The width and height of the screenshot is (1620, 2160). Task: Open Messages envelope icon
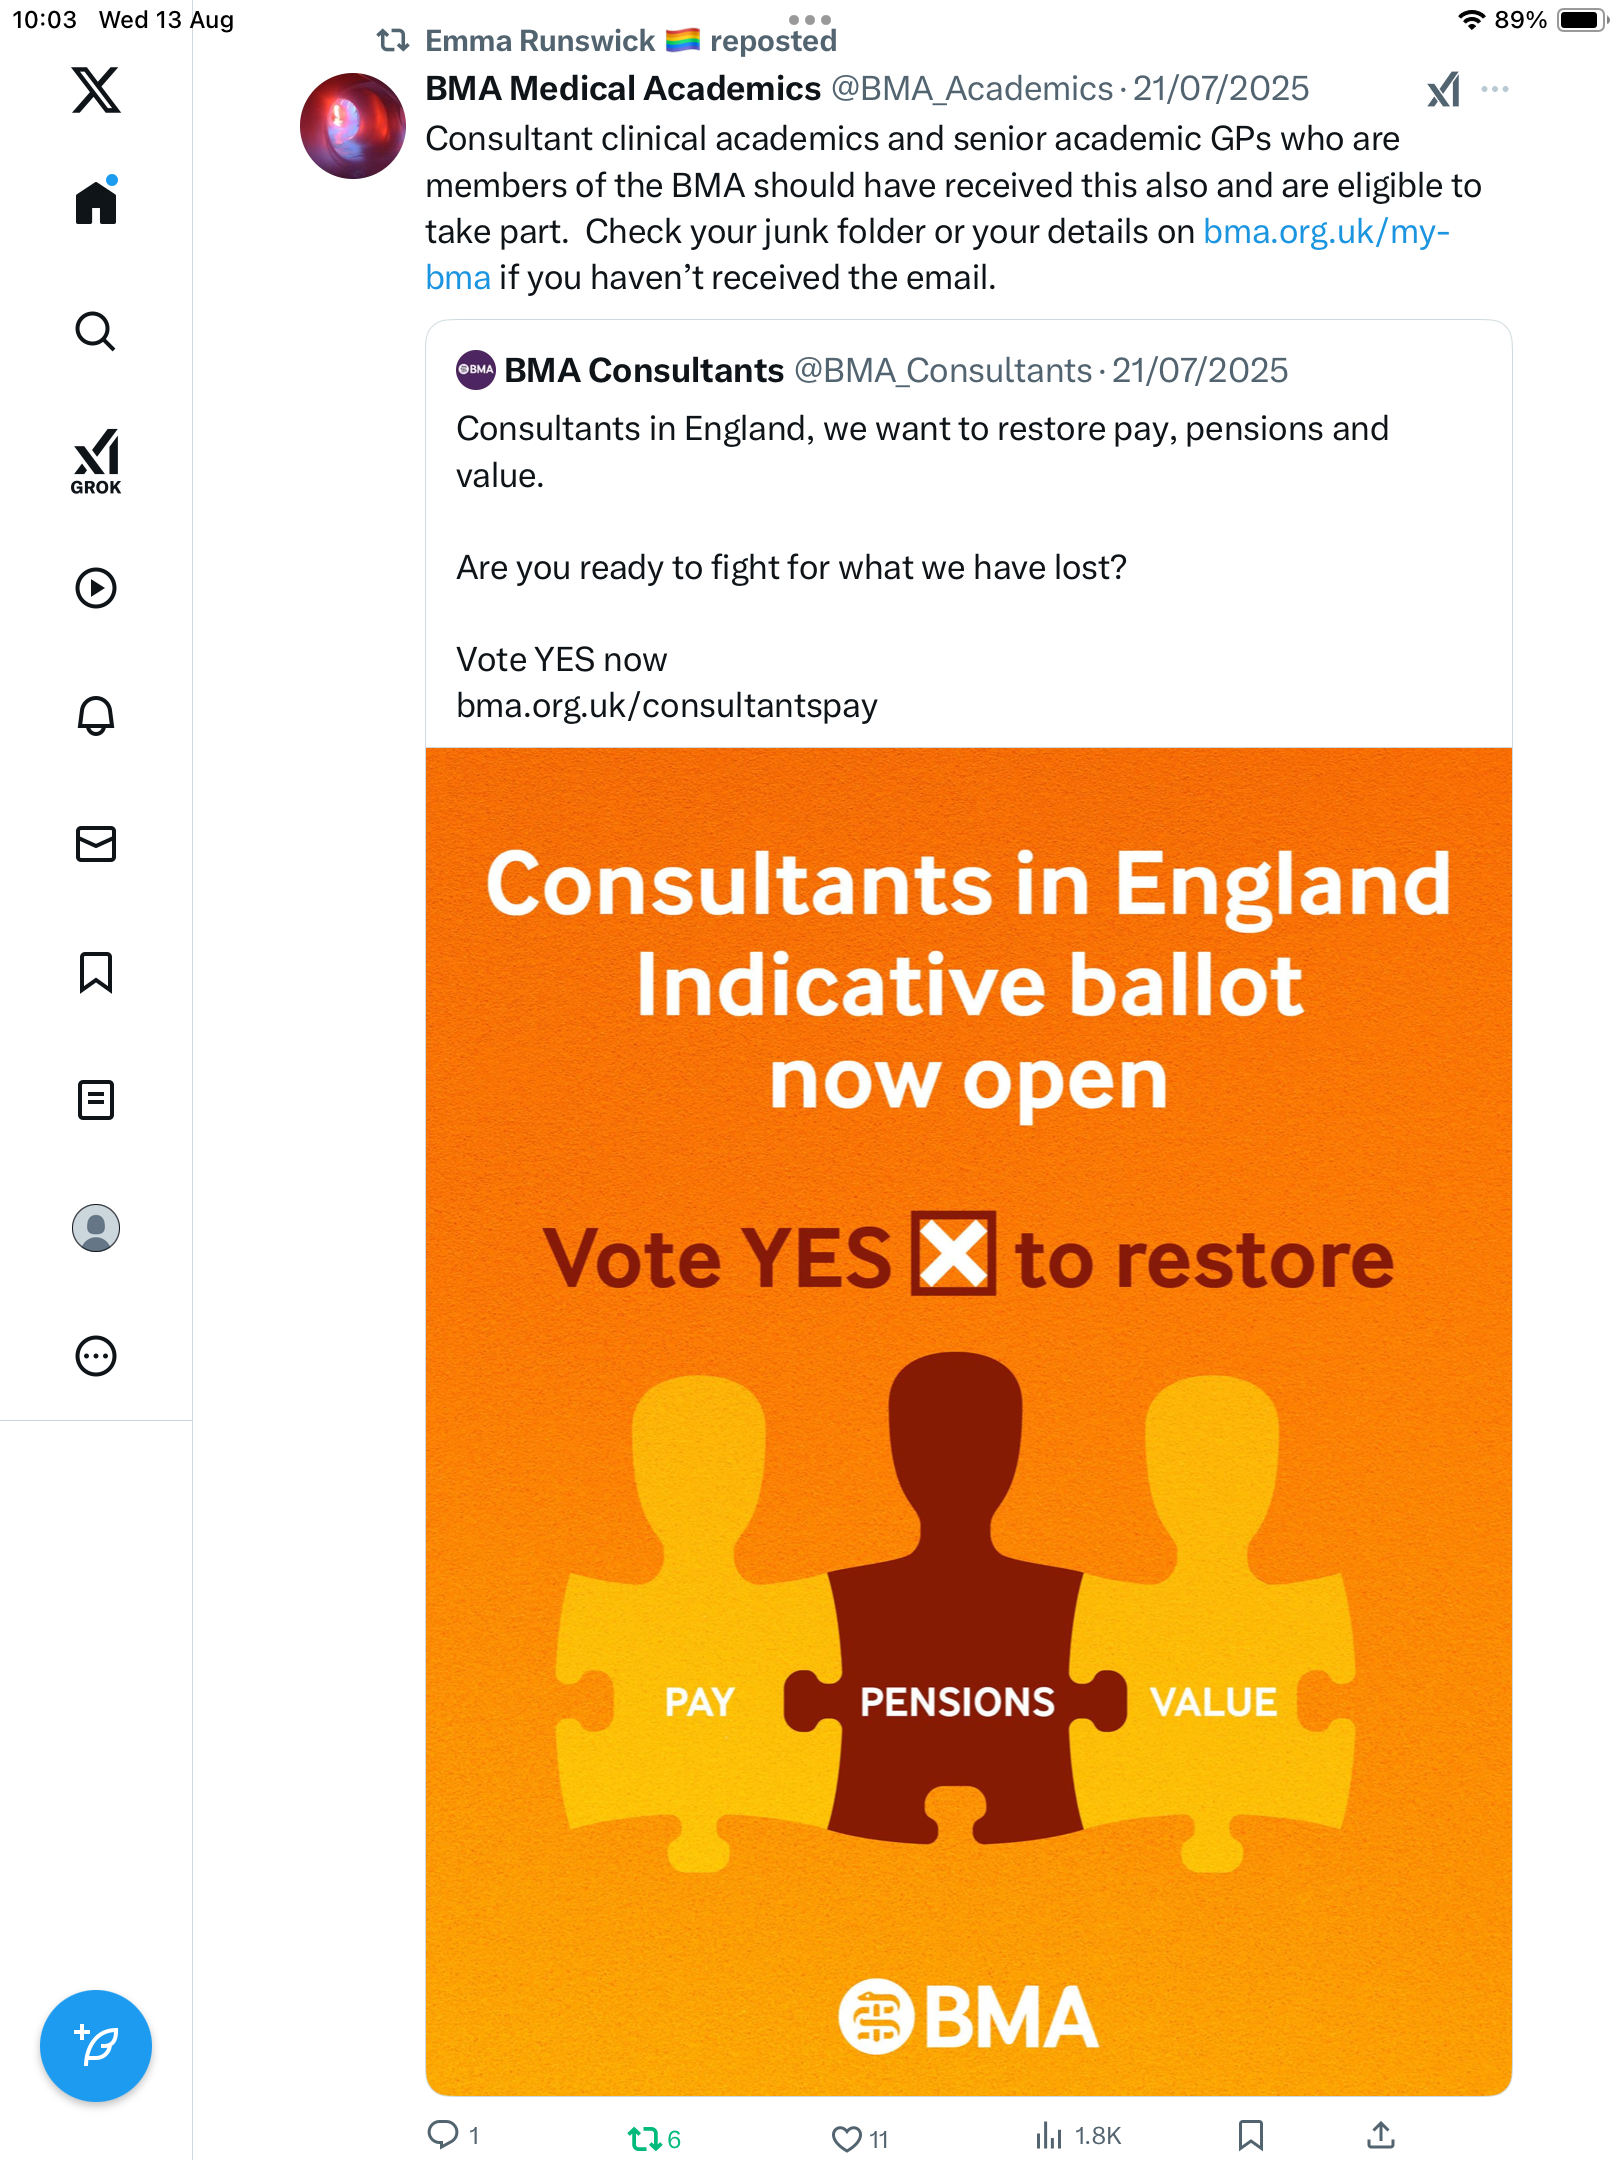coord(96,844)
